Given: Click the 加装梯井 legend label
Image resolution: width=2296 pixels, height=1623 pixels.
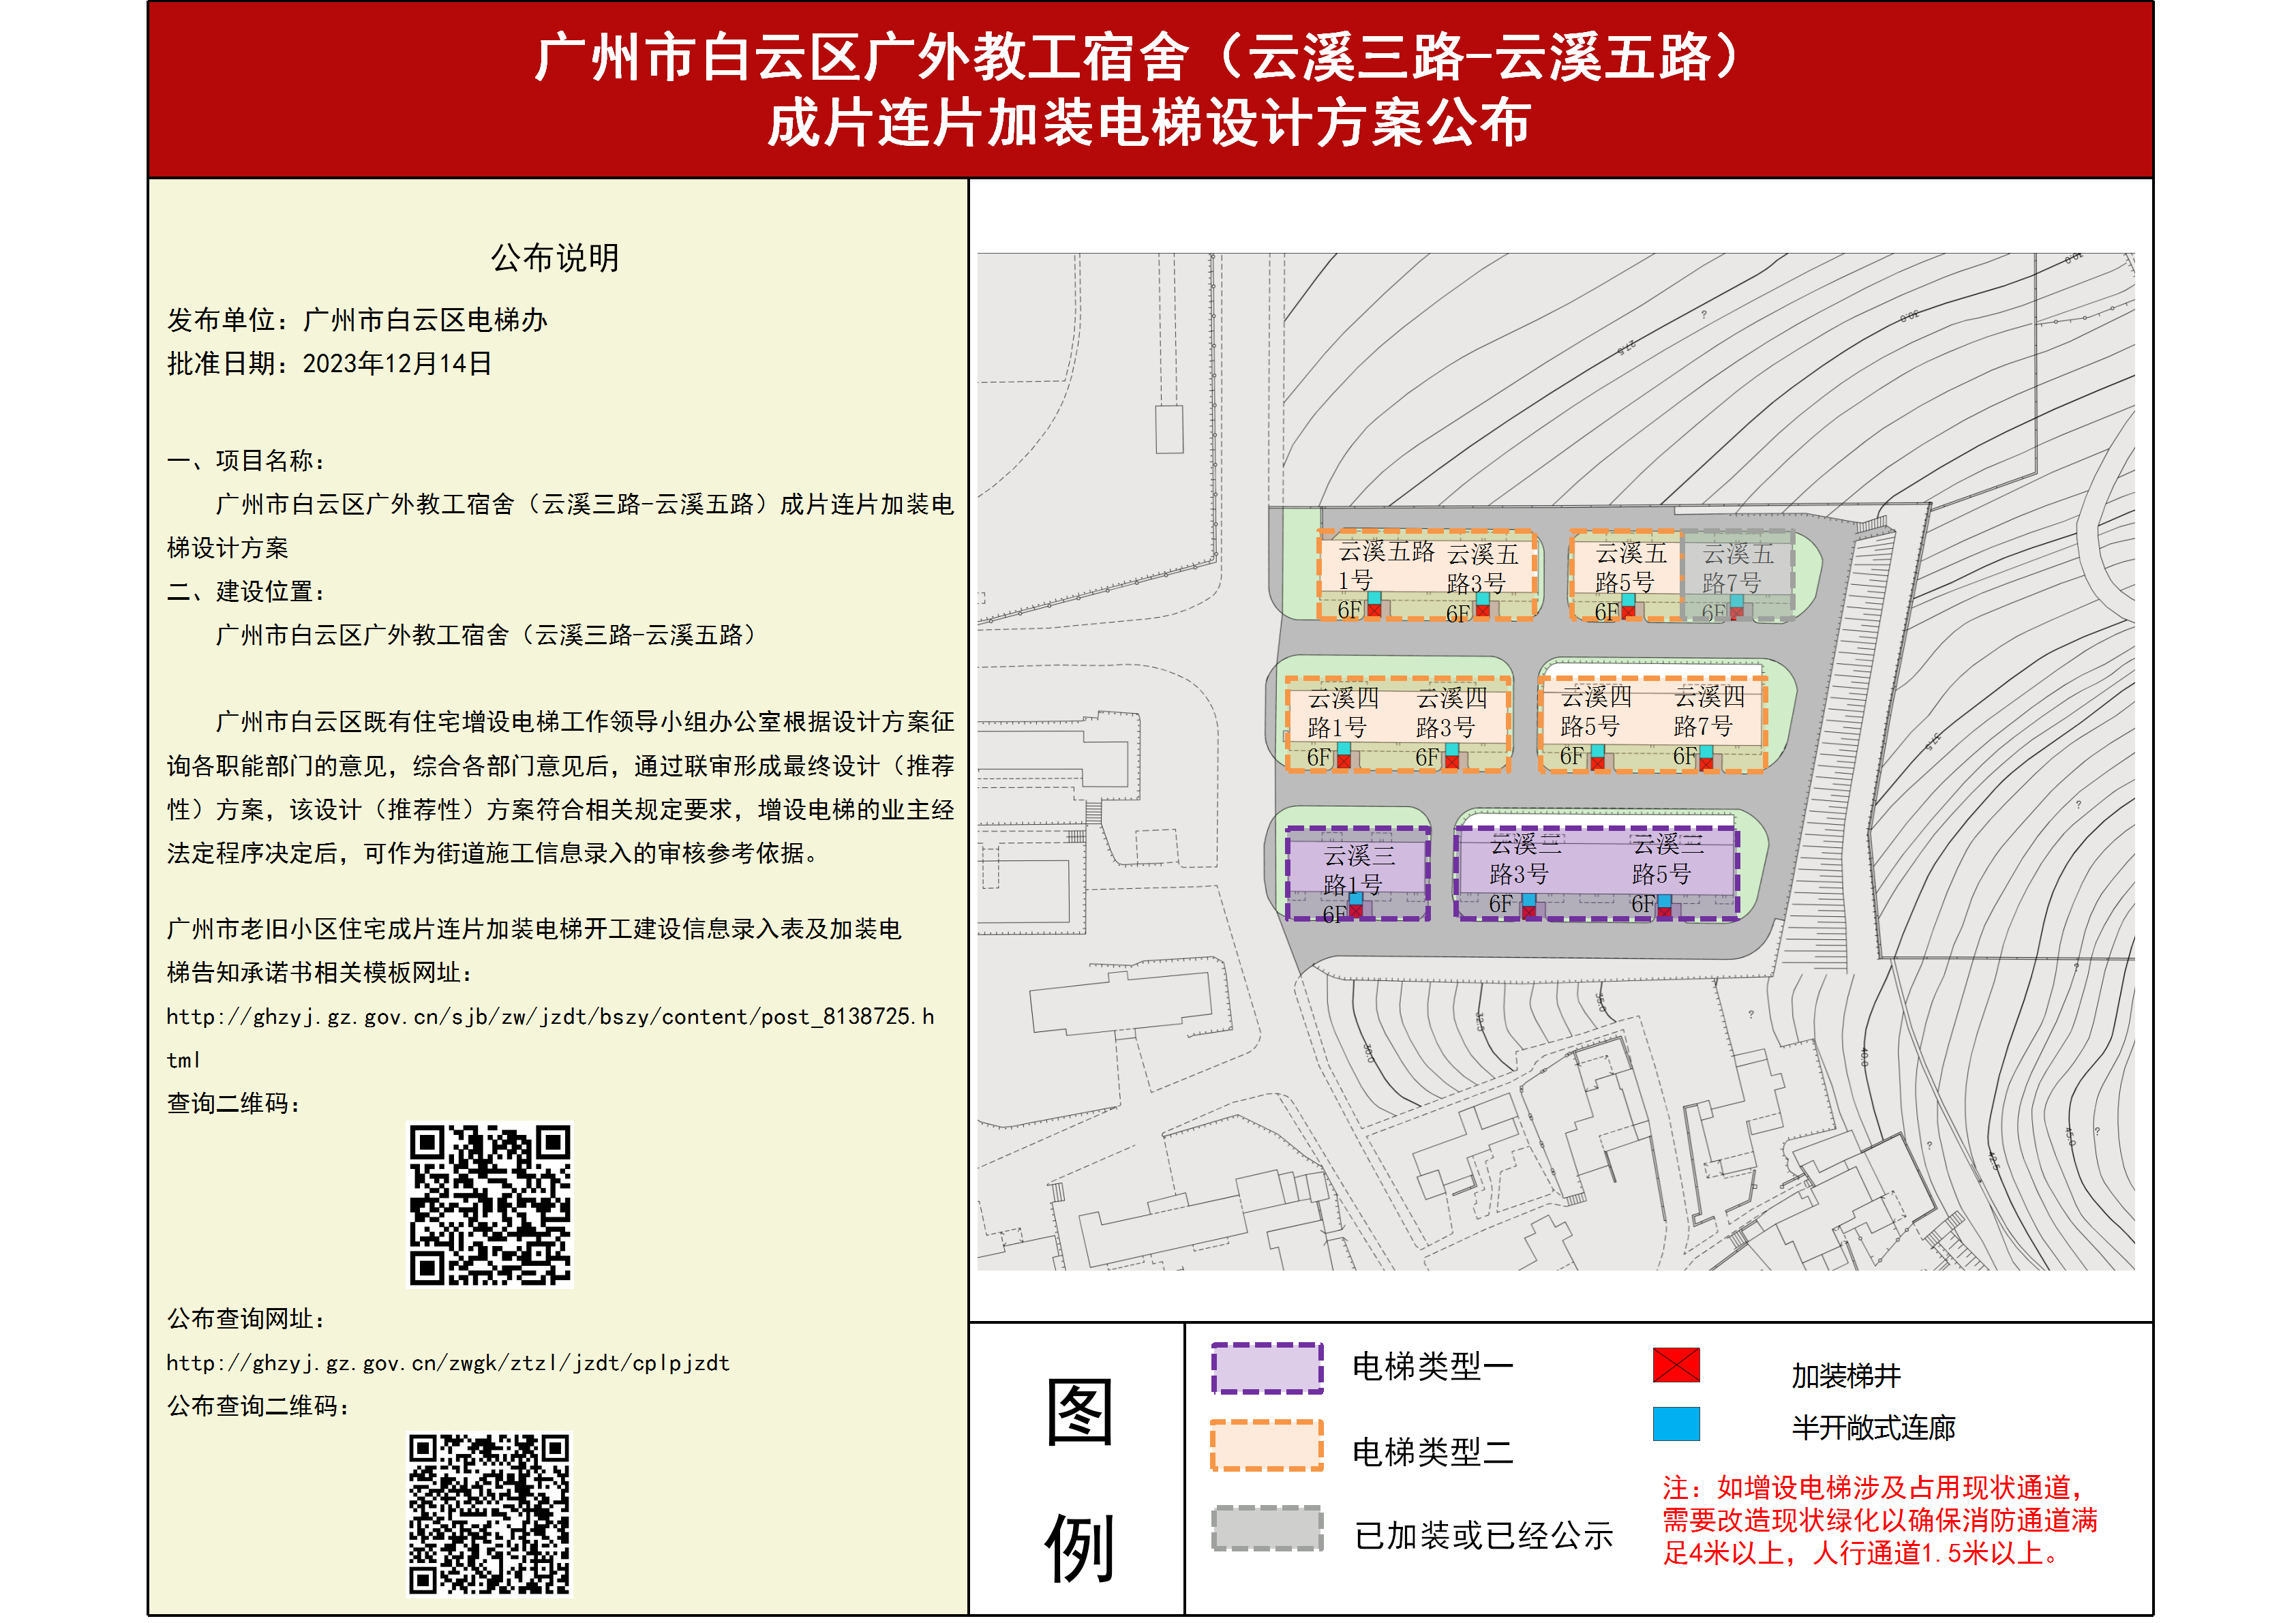Looking at the screenshot, I should (1845, 1377).
